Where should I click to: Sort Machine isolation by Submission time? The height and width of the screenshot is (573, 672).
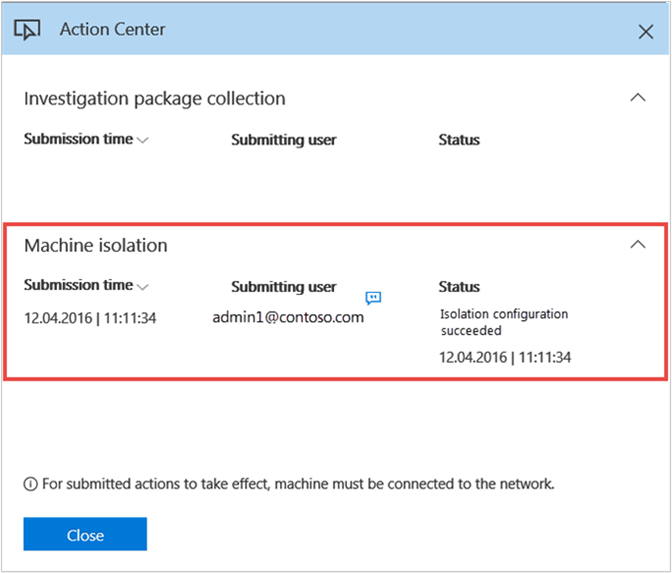tap(78, 286)
